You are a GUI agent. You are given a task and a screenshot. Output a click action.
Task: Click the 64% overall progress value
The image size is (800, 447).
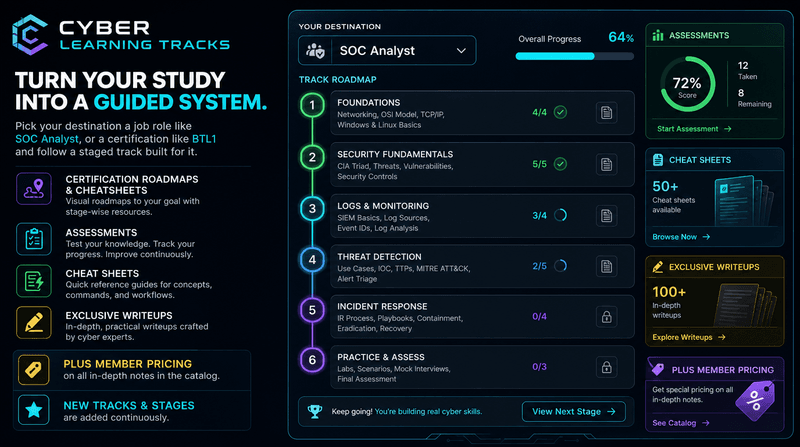621,37
